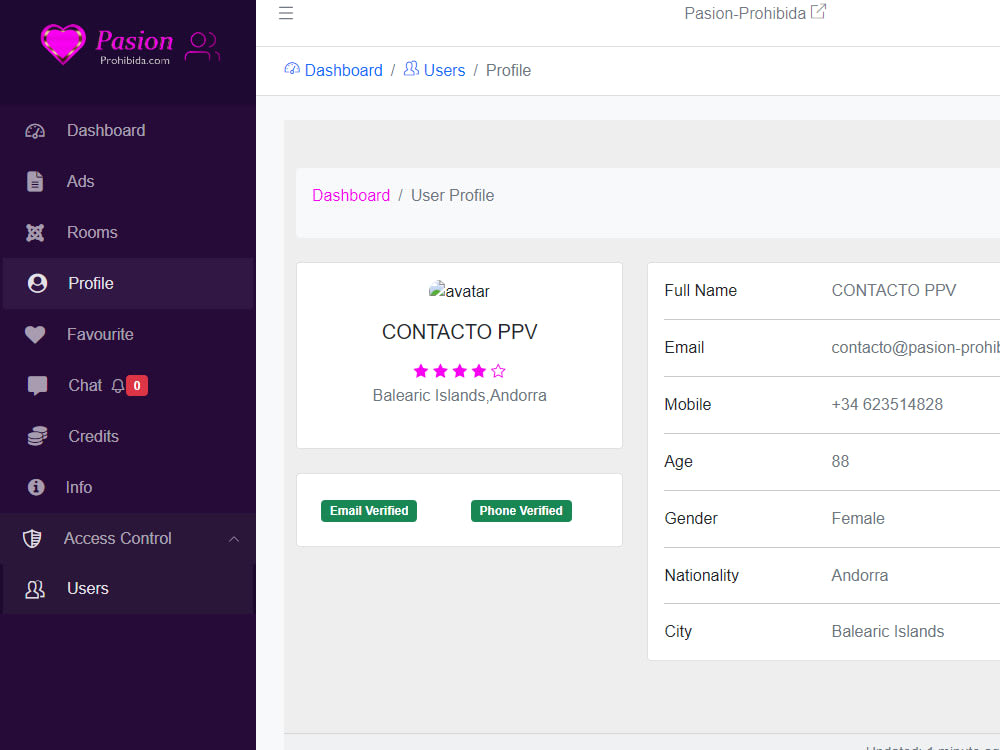Image resolution: width=1000 pixels, height=750 pixels.
Task: Click the mobile number +34 623514828
Action: pos(887,404)
